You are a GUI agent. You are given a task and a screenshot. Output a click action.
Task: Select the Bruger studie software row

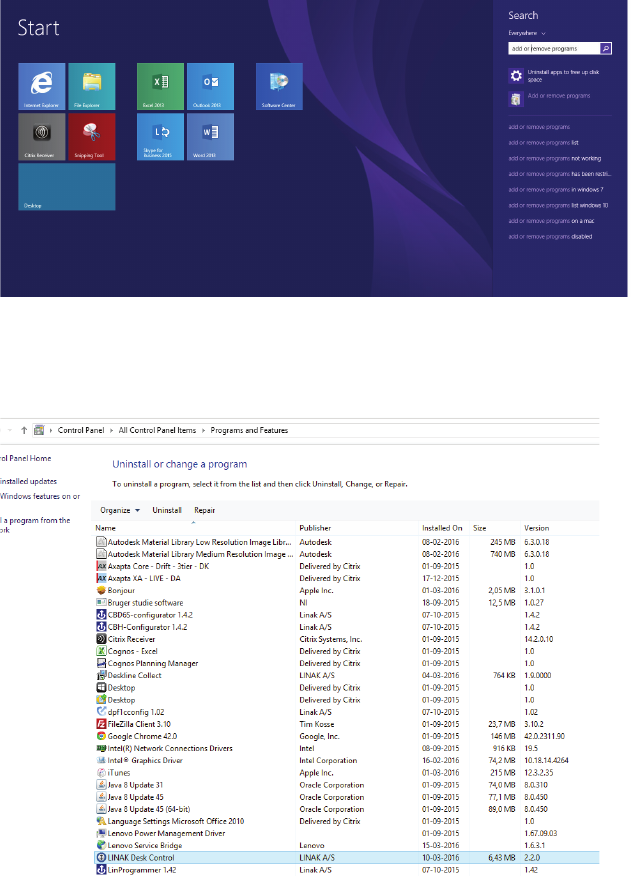[346, 603]
